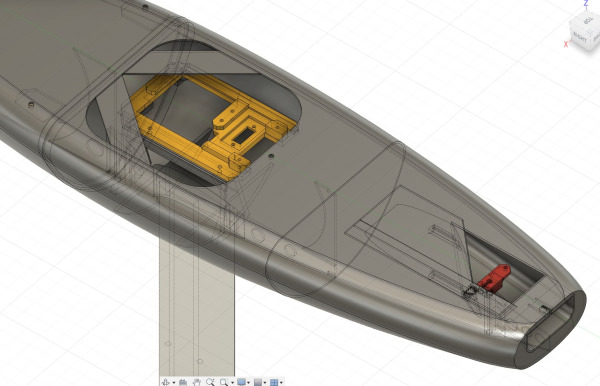Screen dimensions: 600x386
Task: Activate the Look At tool
Action: 183,382
